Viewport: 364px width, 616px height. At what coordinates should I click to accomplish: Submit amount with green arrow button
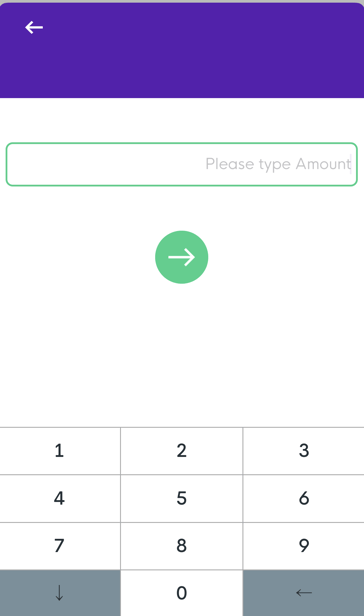tap(181, 257)
